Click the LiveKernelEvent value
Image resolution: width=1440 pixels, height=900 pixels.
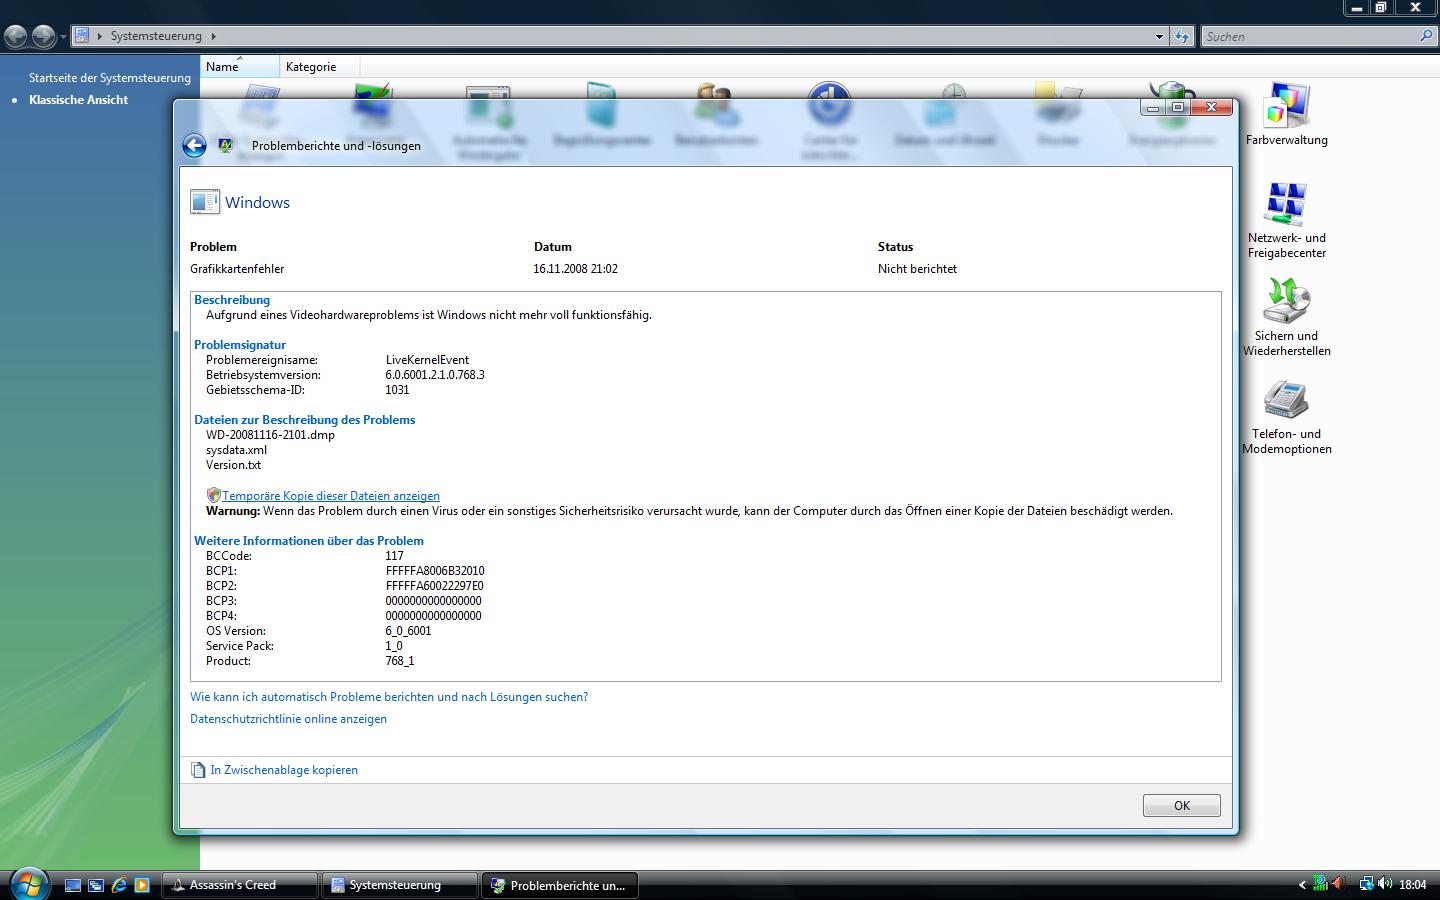coord(427,360)
